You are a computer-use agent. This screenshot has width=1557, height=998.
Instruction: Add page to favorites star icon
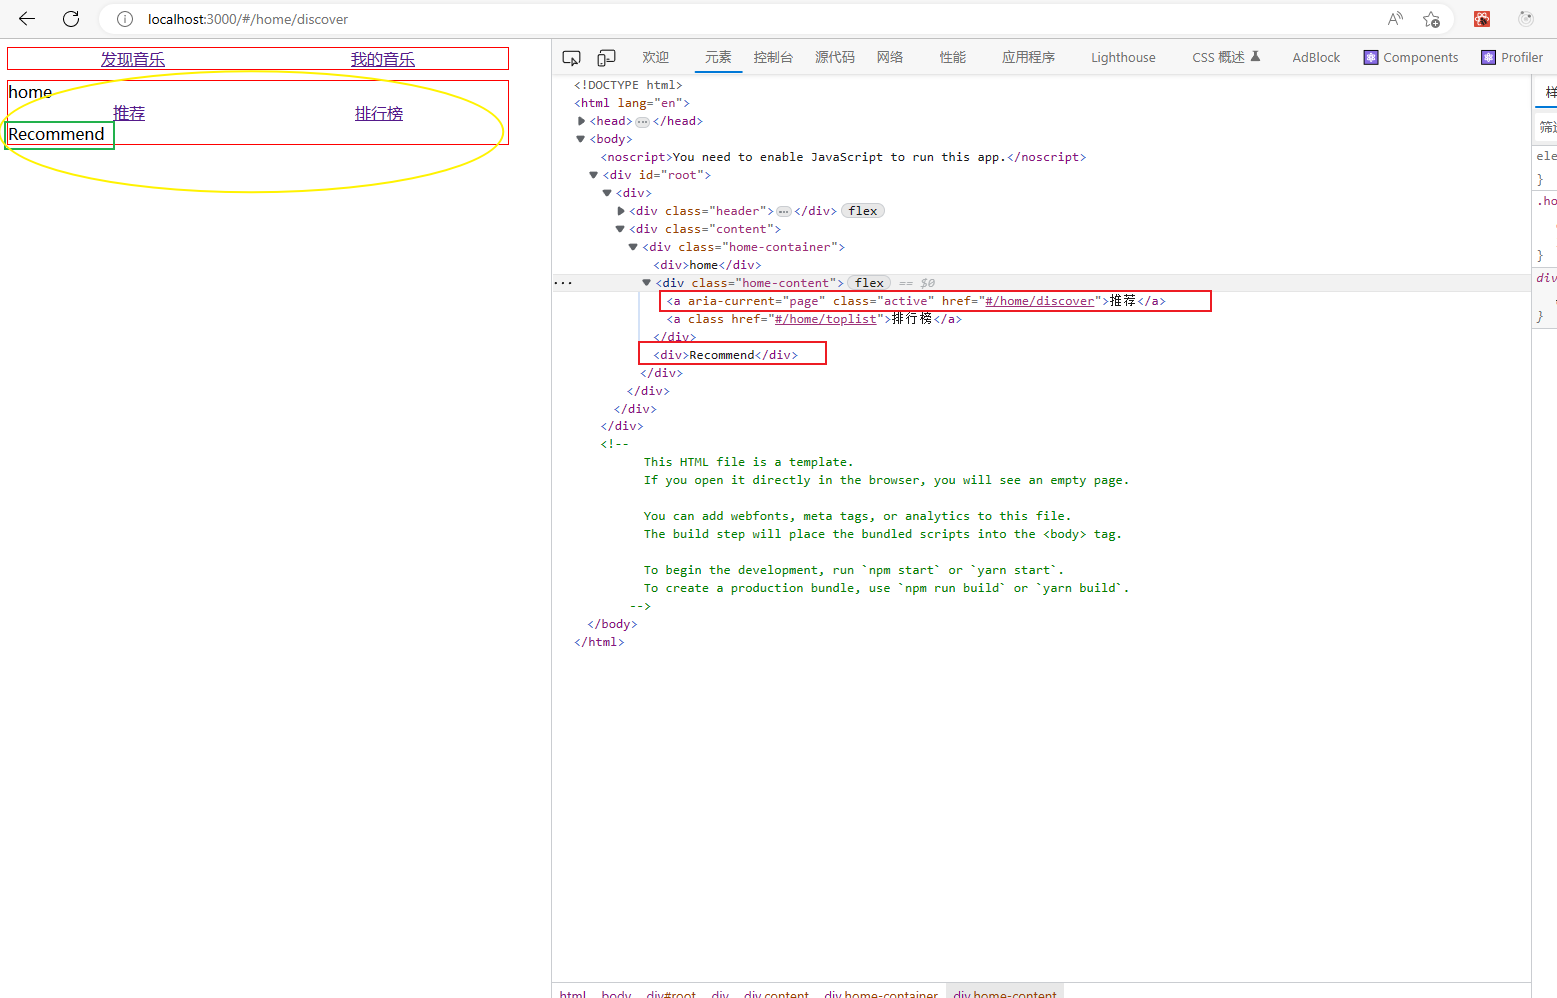[x=1431, y=19]
